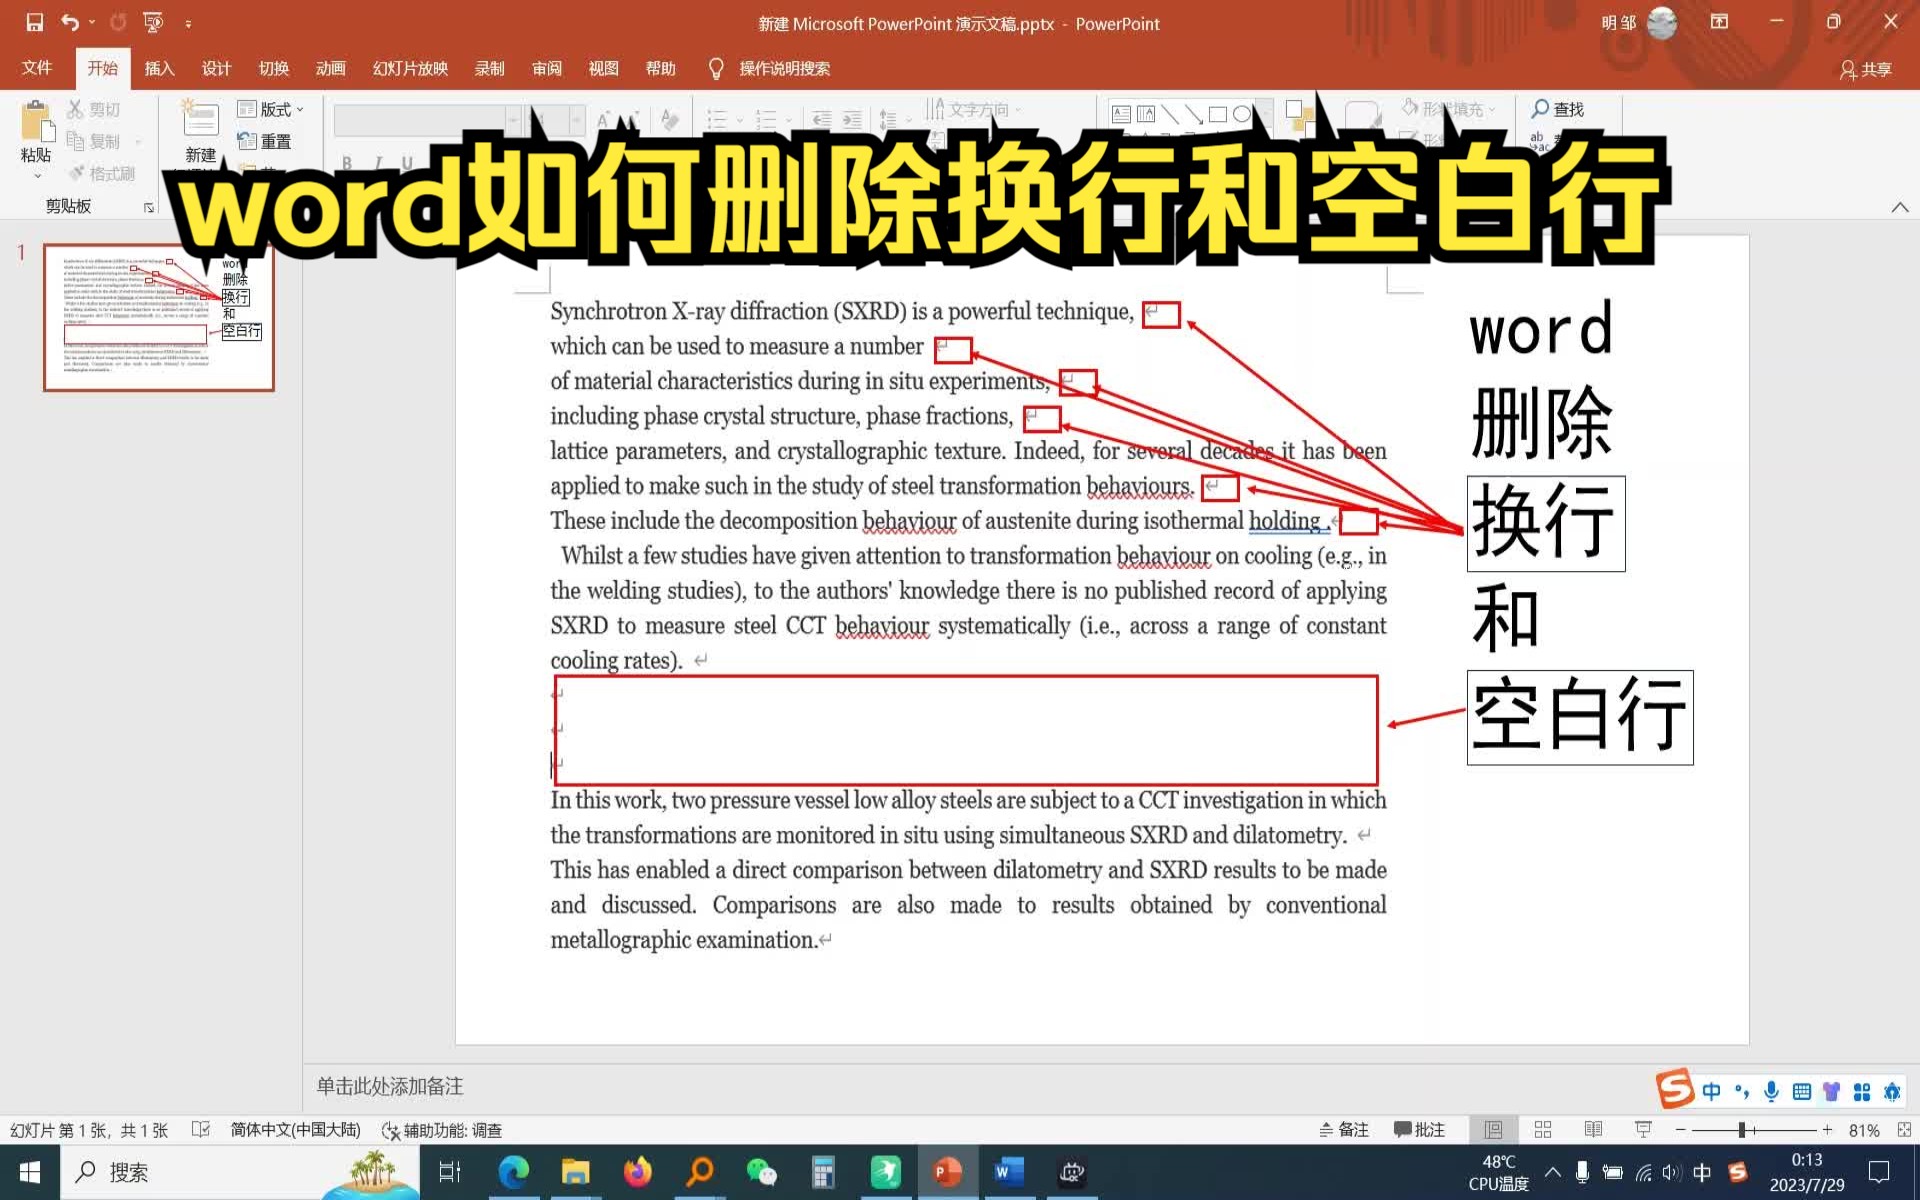Screen dimensions: 1920x1200
Task: Expand the 粘贴 paste options arrow
Action: (x=37, y=176)
